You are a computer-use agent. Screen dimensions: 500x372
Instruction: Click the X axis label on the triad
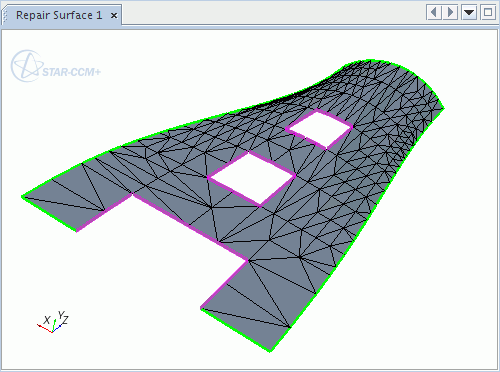click(x=47, y=320)
